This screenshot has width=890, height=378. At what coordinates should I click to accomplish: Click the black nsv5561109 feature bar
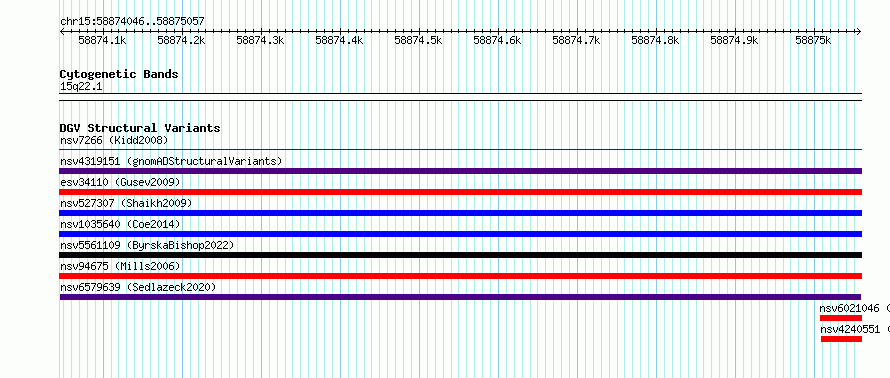tap(461, 255)
